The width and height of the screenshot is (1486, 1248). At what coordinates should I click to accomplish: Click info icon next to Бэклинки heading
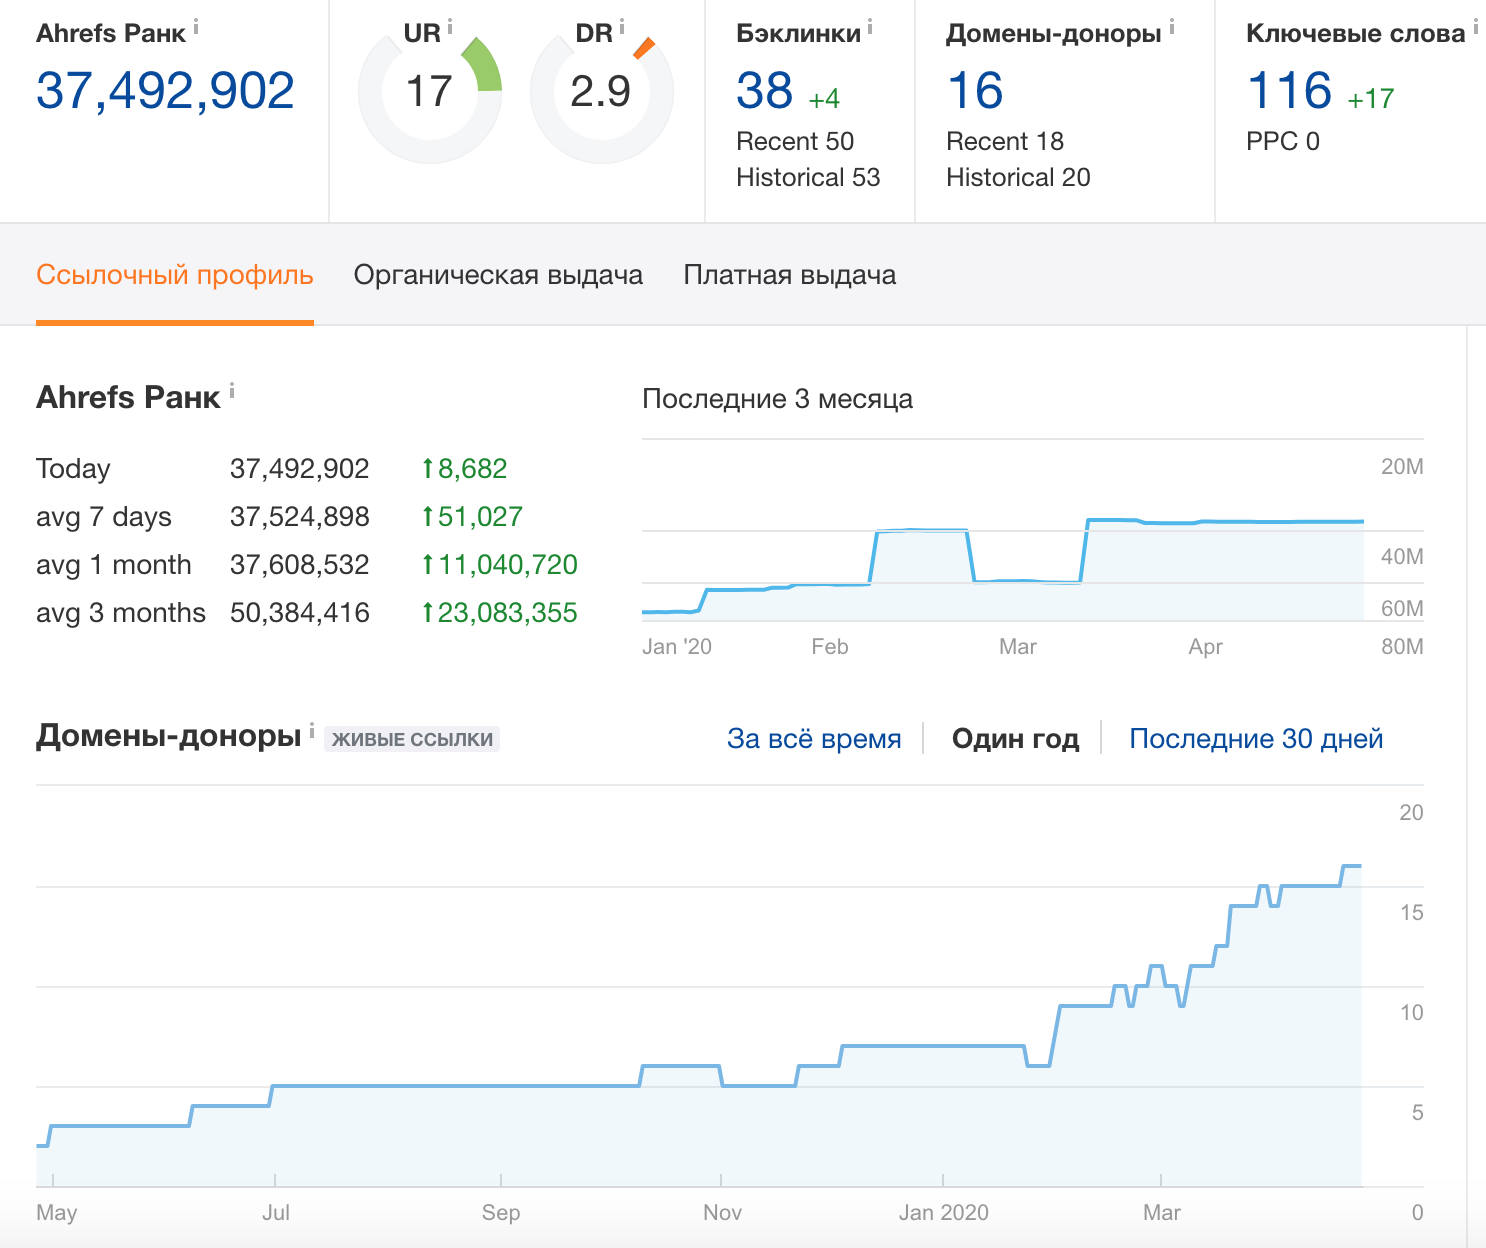pos(870,28)
